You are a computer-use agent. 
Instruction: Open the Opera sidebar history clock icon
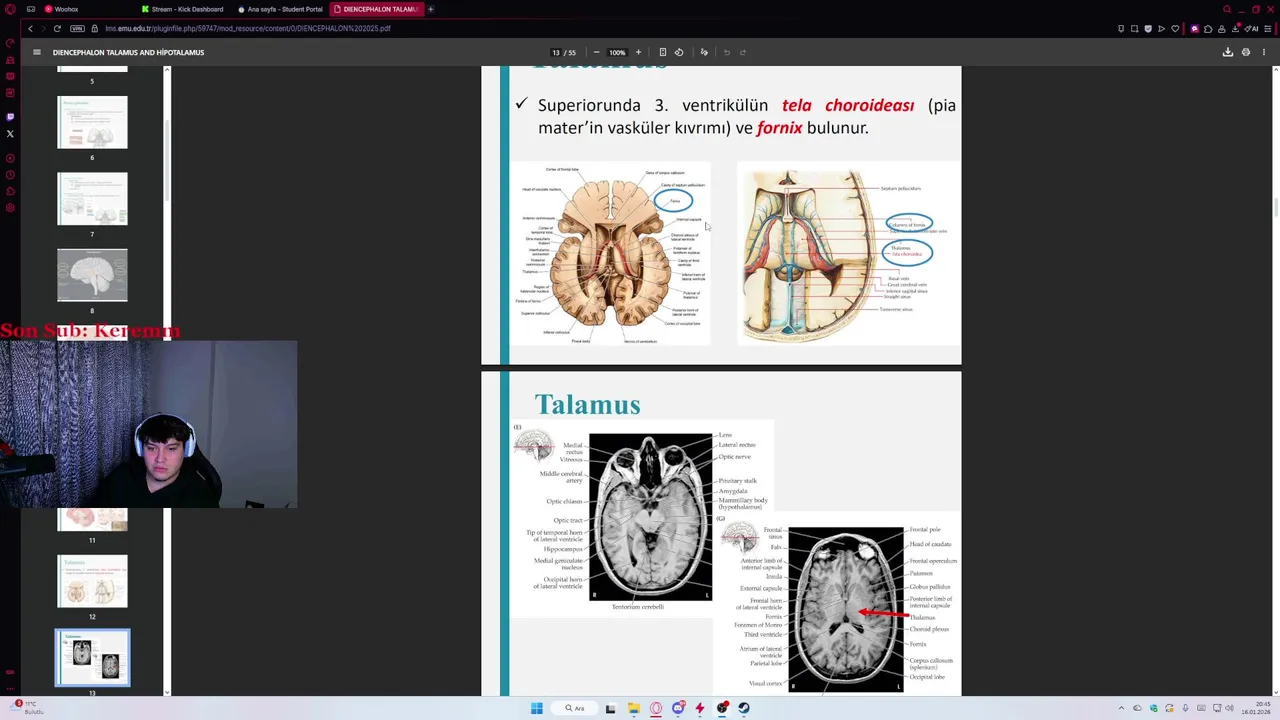pyautogui.click(x=10, y=175)
